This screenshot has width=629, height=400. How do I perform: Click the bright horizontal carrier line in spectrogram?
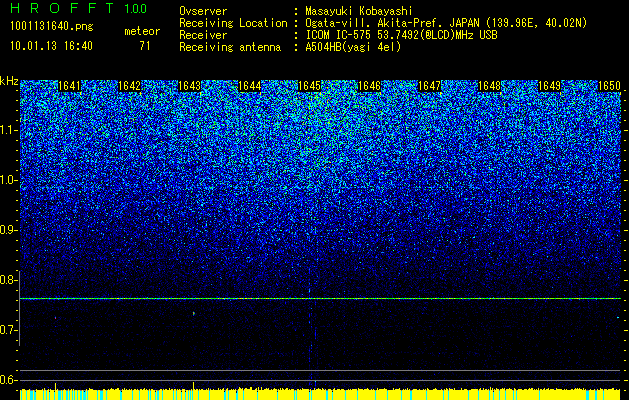tap(320, 298)
